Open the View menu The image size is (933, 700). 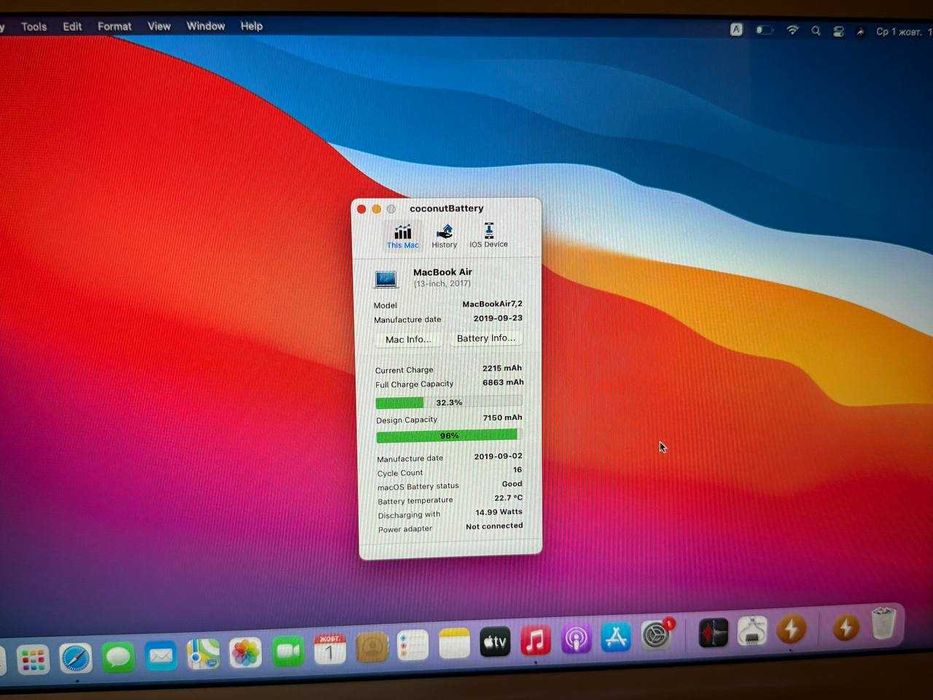point(159,26)
